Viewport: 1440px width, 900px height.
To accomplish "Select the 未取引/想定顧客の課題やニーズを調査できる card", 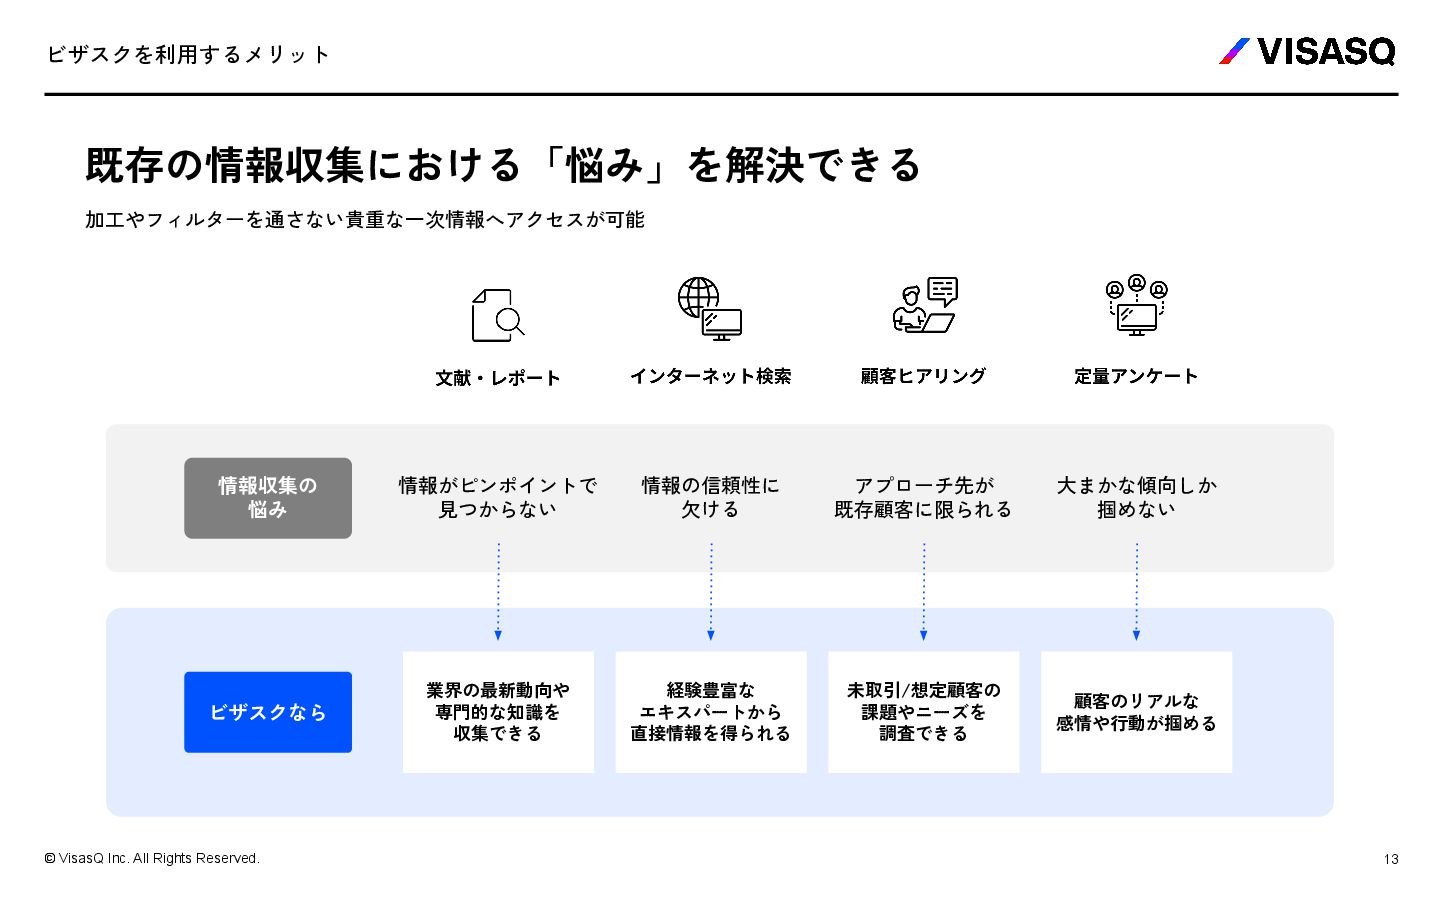I will coord(924,712).
